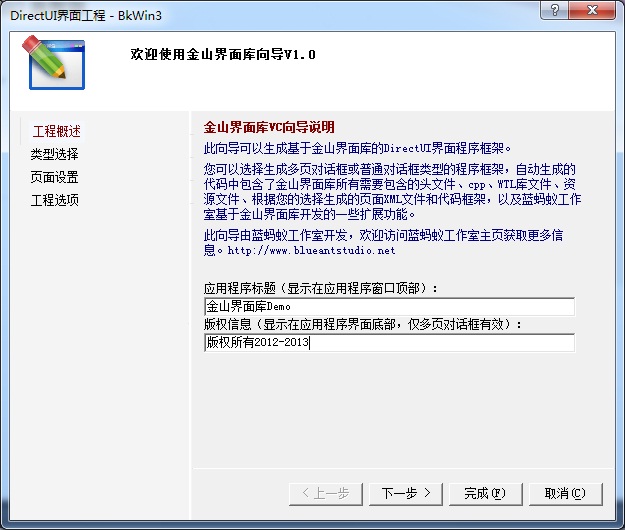Click the label 应用程序标题
This screenshot has height=530, width=625.
pos(240,288)
